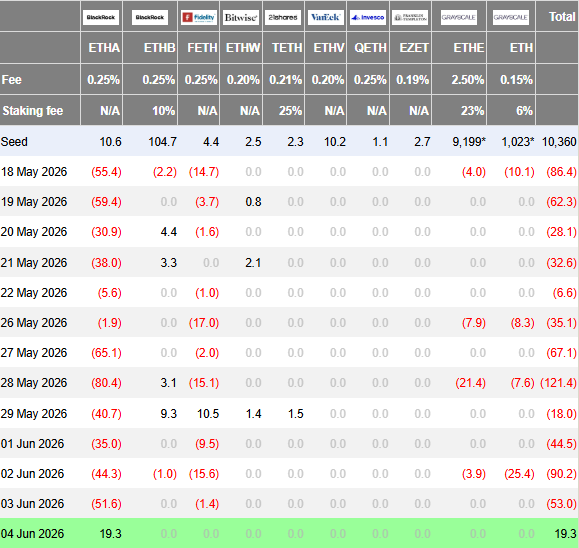Select the (25.4) ETH value on 02 Jun
This screenshot has width=579, height=548.
tap(519, 473)
